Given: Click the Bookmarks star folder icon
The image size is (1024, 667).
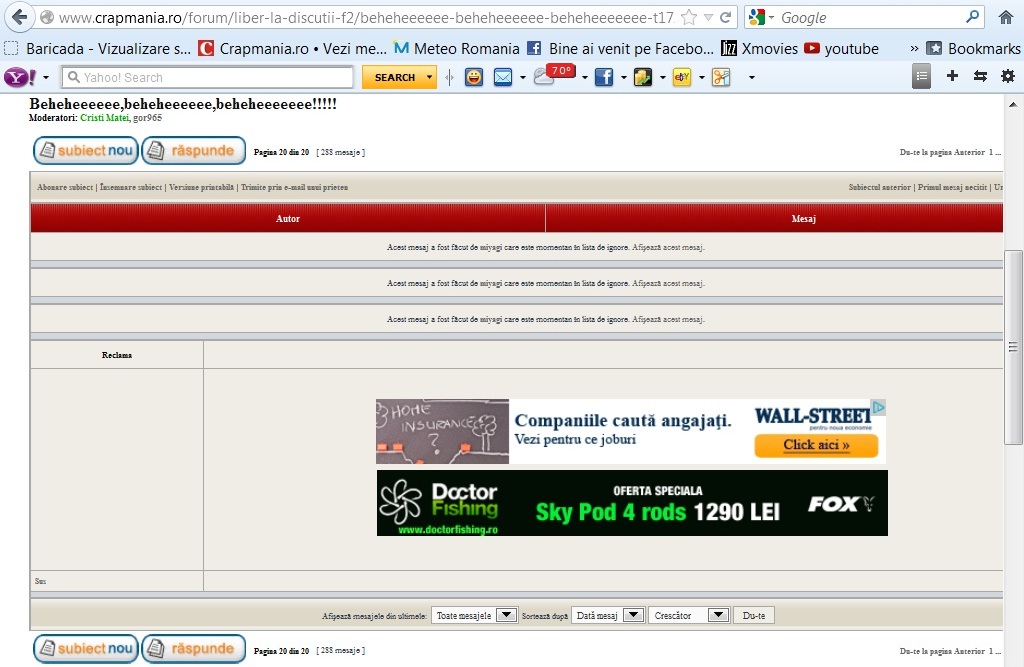Looking at the screenshot, I should [935, 48].
